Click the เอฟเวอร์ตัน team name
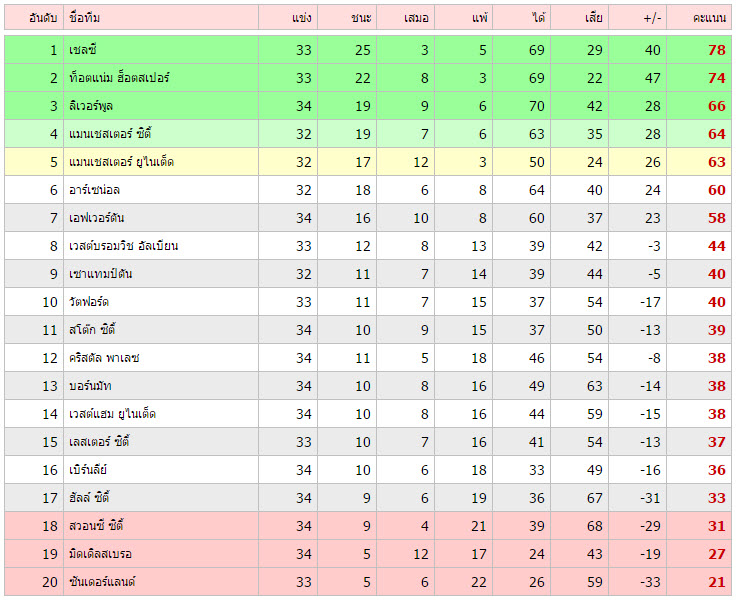736x600 pixels. click(98, 218)
